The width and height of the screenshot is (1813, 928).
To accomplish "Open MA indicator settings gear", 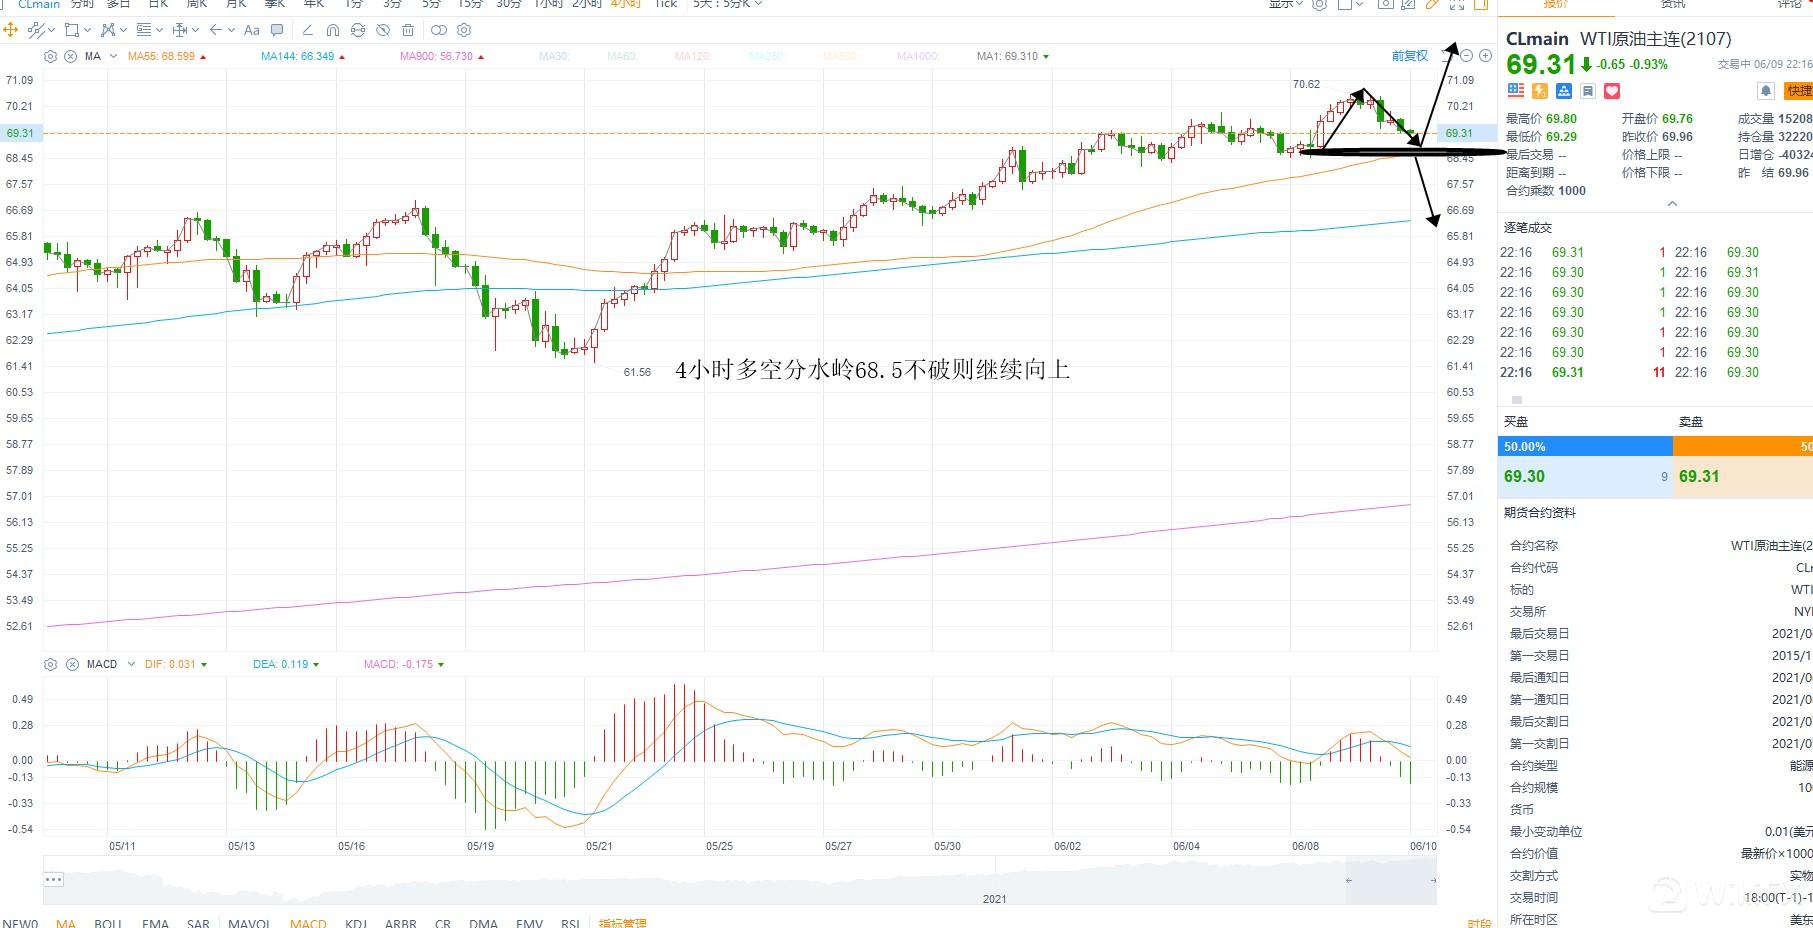I will [x=51, y=56].
